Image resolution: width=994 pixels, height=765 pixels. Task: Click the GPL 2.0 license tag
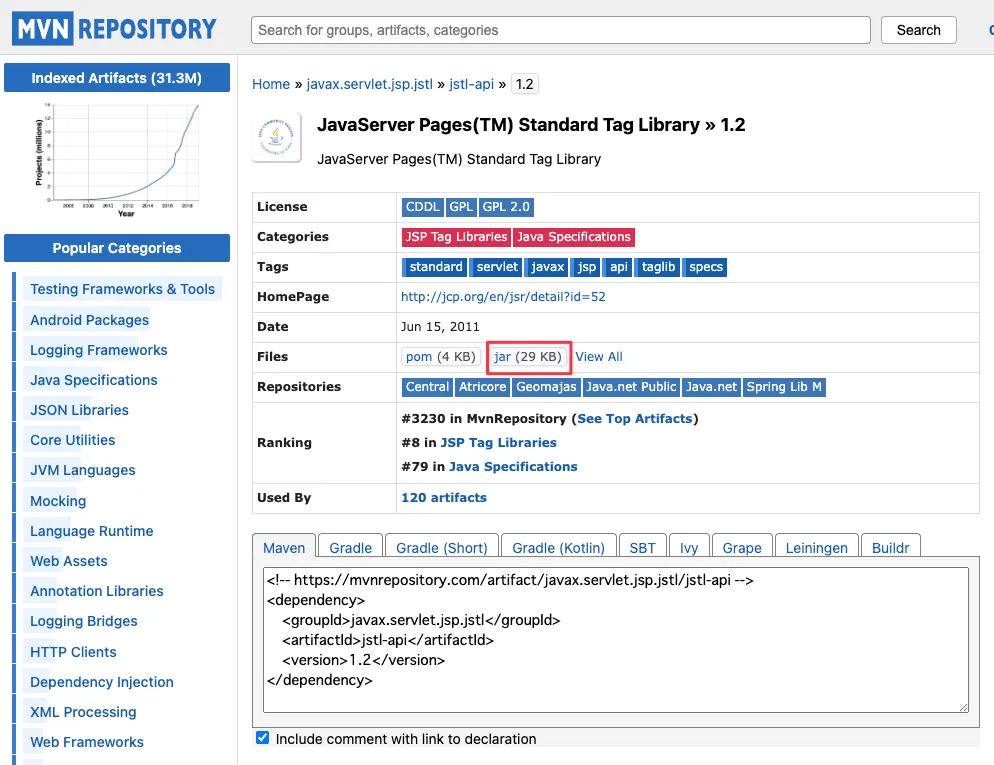(x=506, y=207)
